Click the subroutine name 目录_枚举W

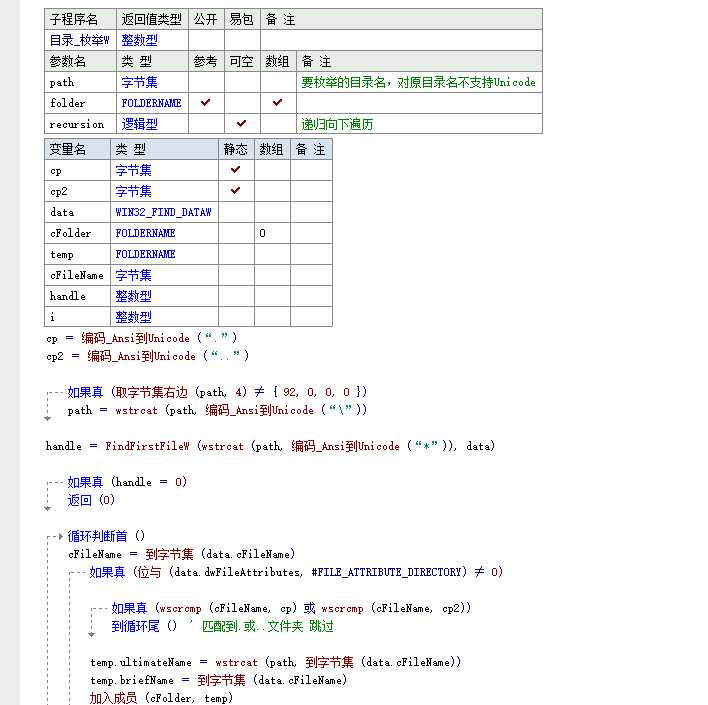79,41
